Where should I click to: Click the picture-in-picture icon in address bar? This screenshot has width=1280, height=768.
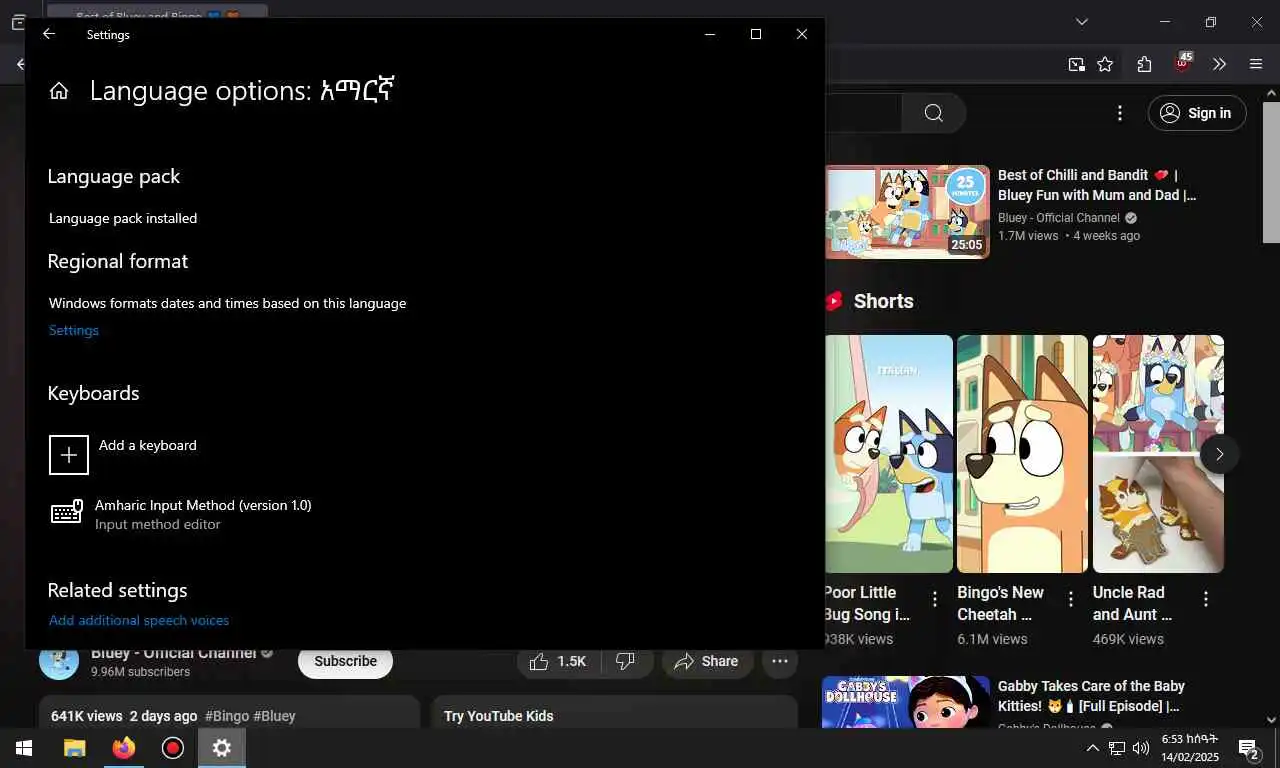[x=1076, y=64]
